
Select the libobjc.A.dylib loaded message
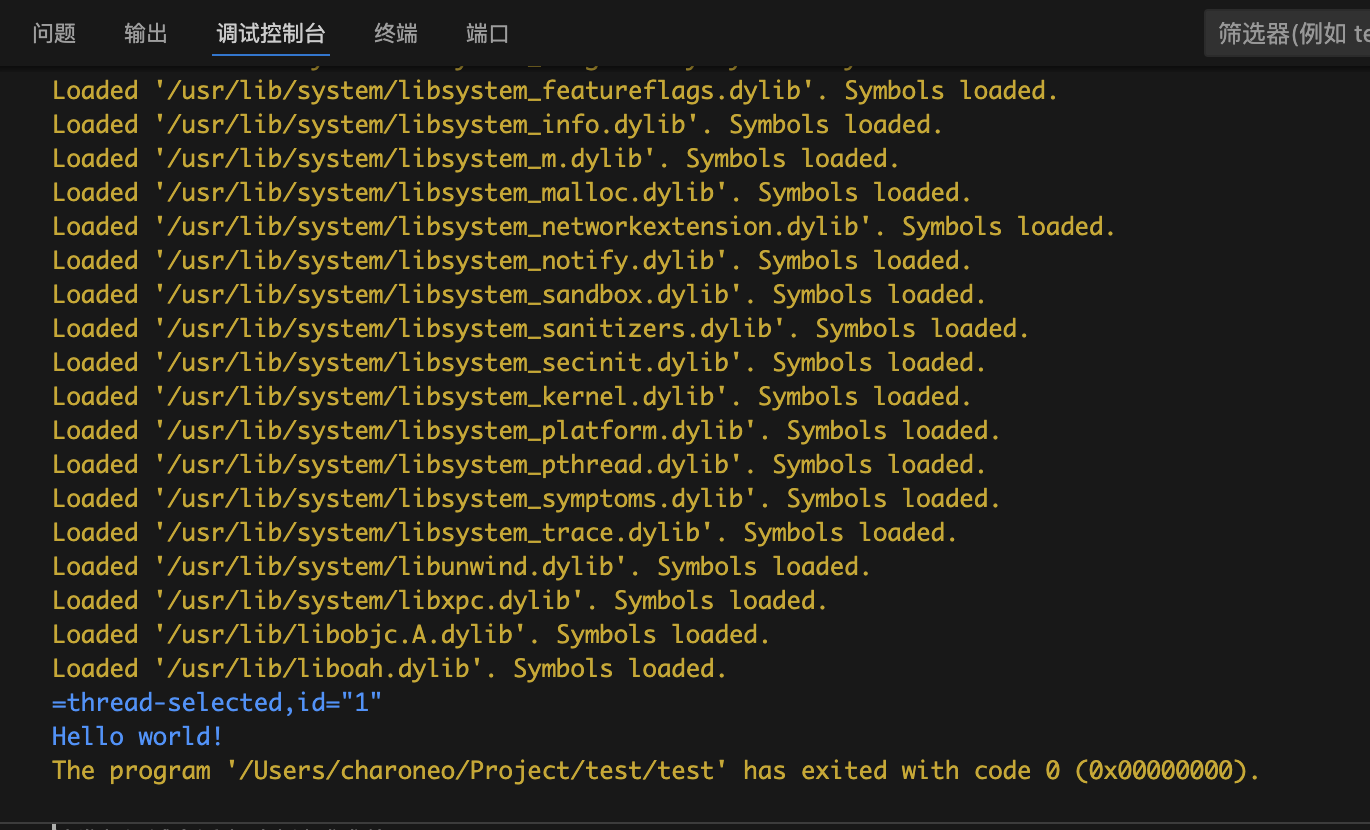410,634
